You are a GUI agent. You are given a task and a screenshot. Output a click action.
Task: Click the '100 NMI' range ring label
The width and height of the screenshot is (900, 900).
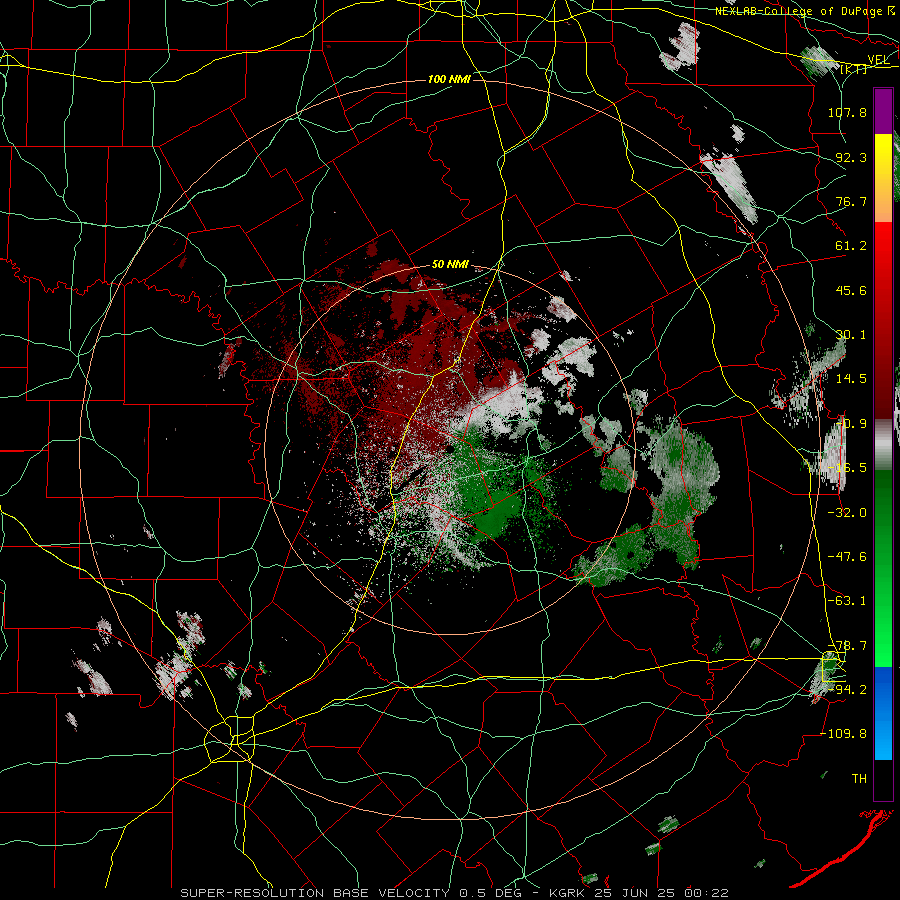[449, 79]
